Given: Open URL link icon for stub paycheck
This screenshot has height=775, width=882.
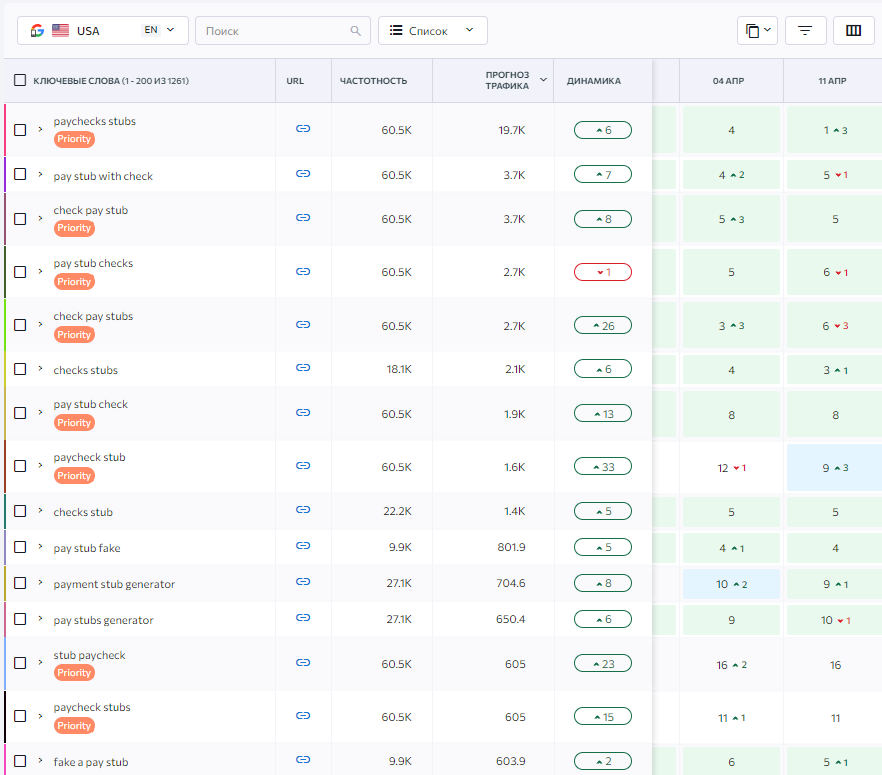Looking at the screenshot, I should [x=303, y=663].
